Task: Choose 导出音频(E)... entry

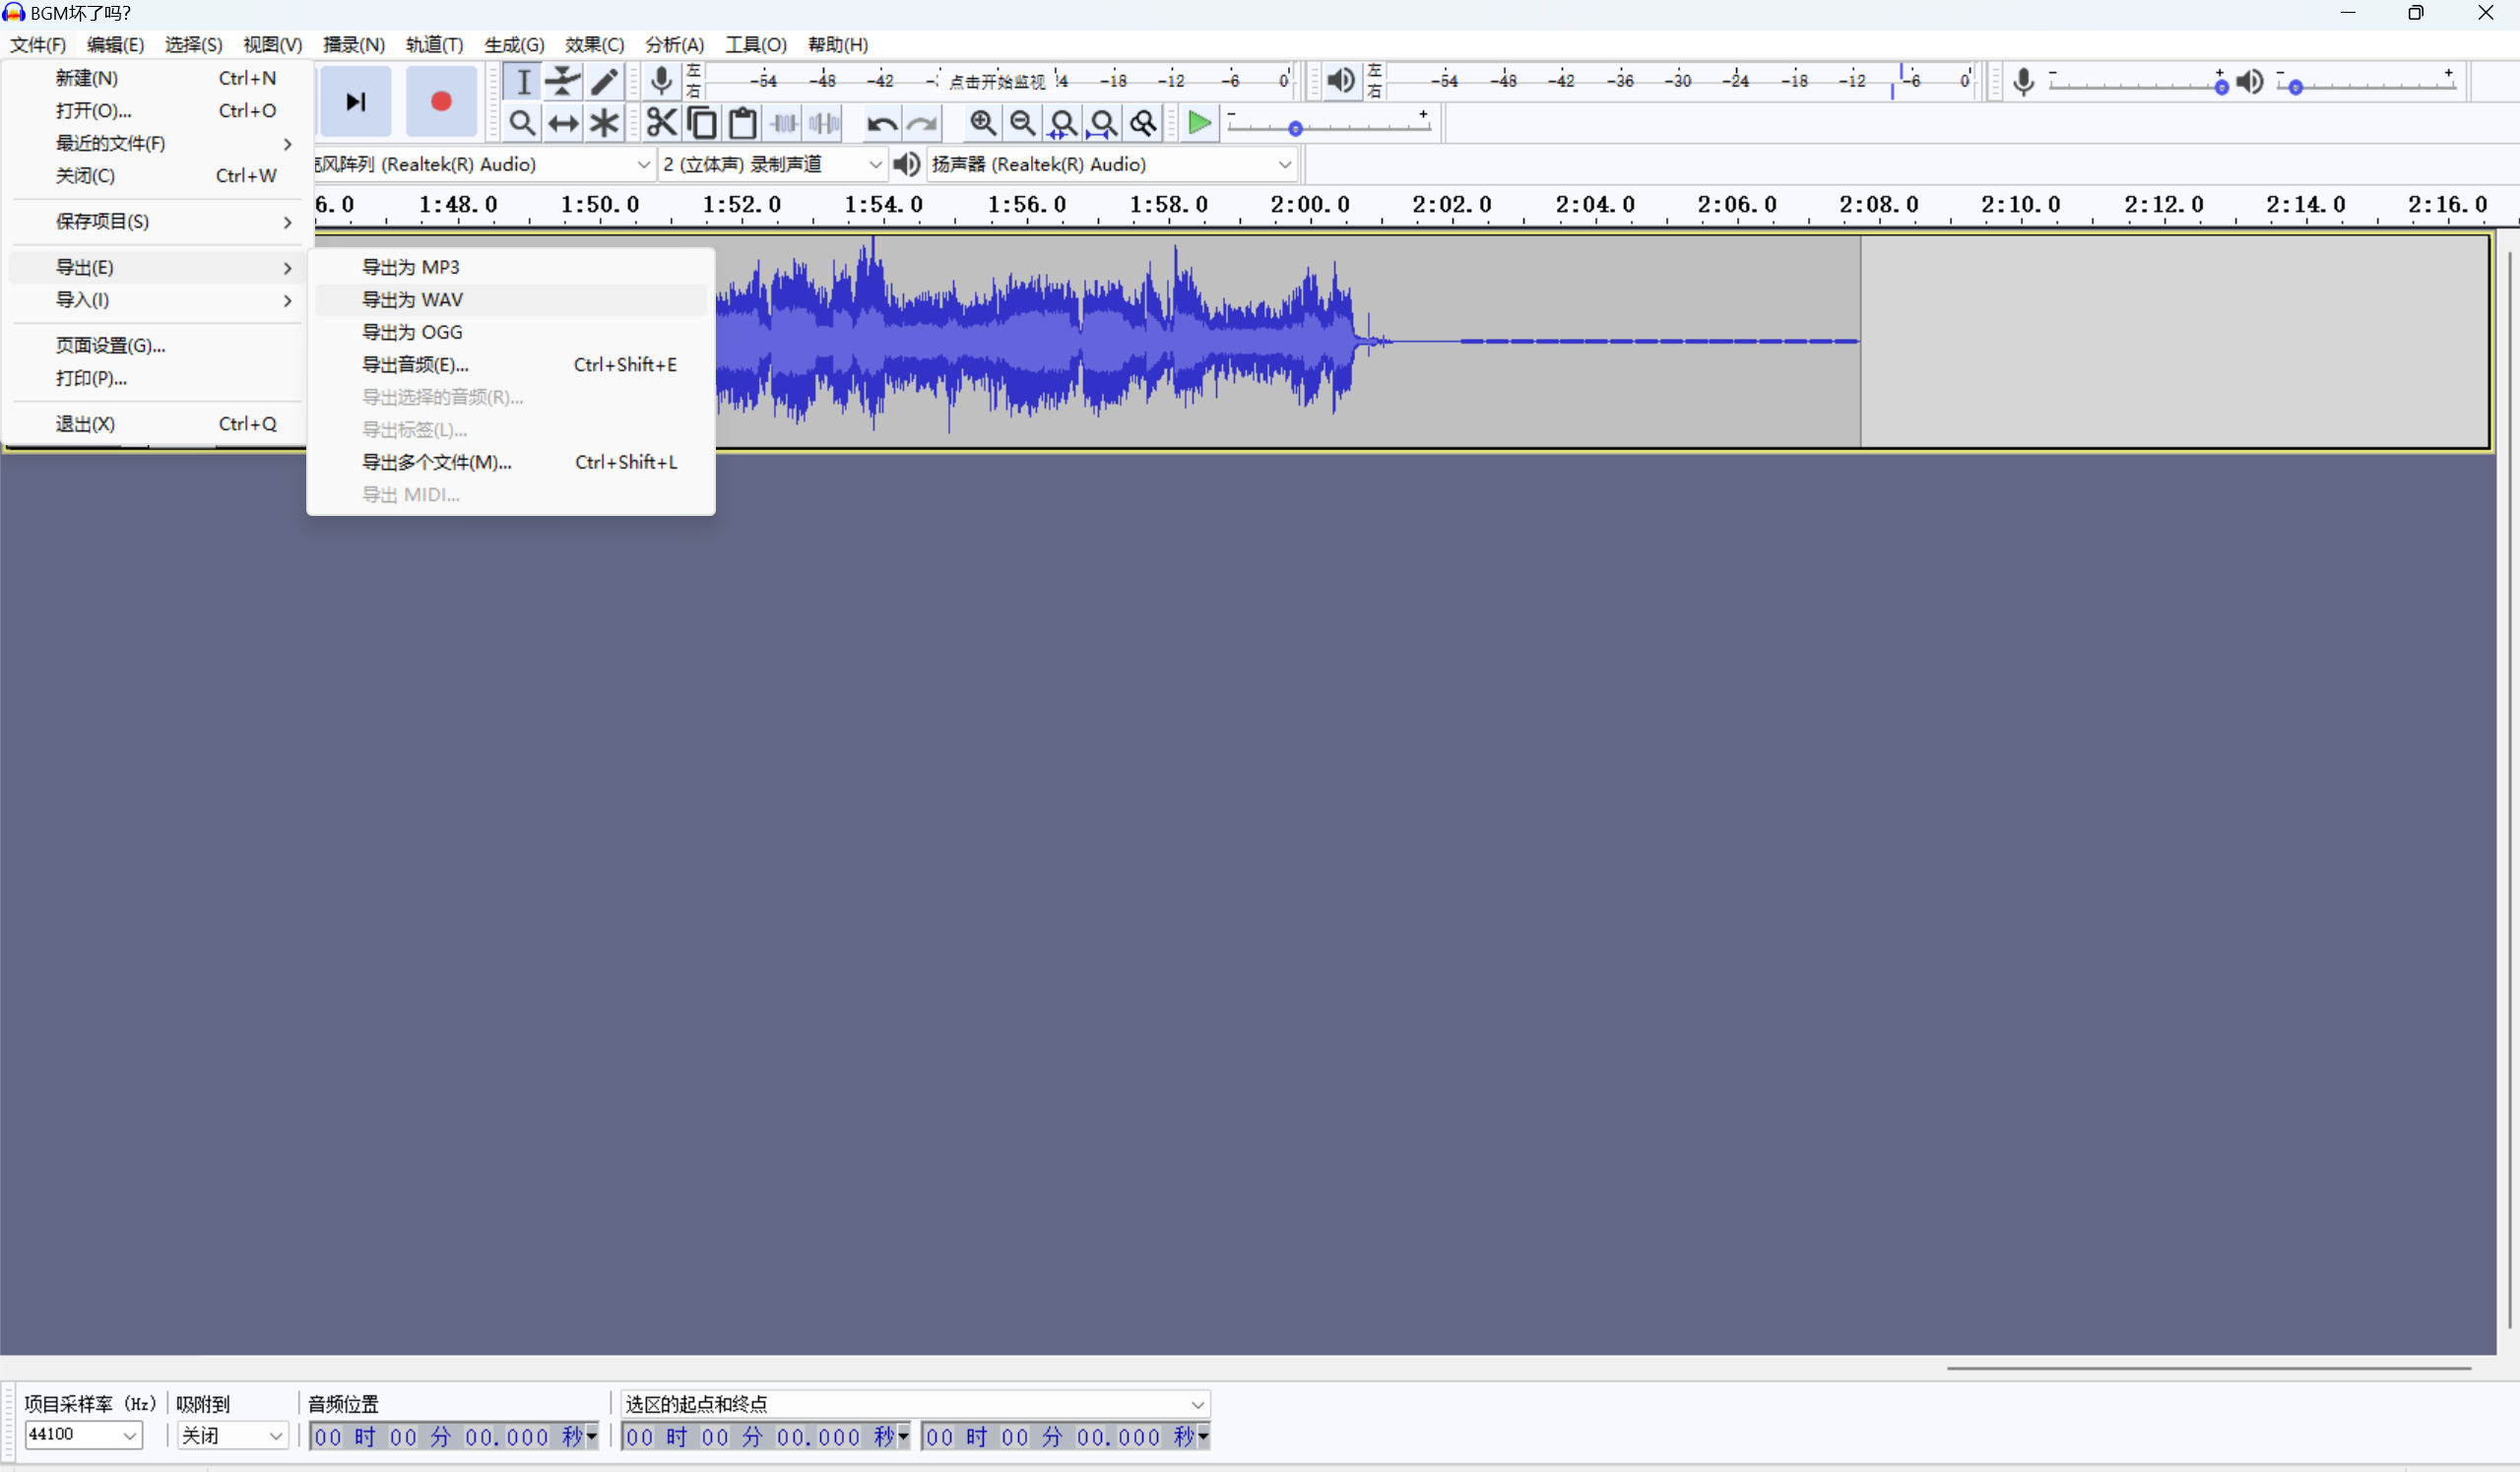Action: (x=510, y=364)
